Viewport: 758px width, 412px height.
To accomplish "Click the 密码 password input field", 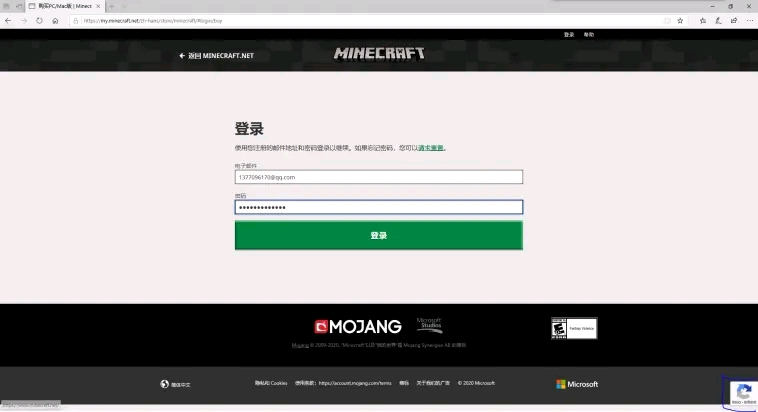I will pos(379,207).
